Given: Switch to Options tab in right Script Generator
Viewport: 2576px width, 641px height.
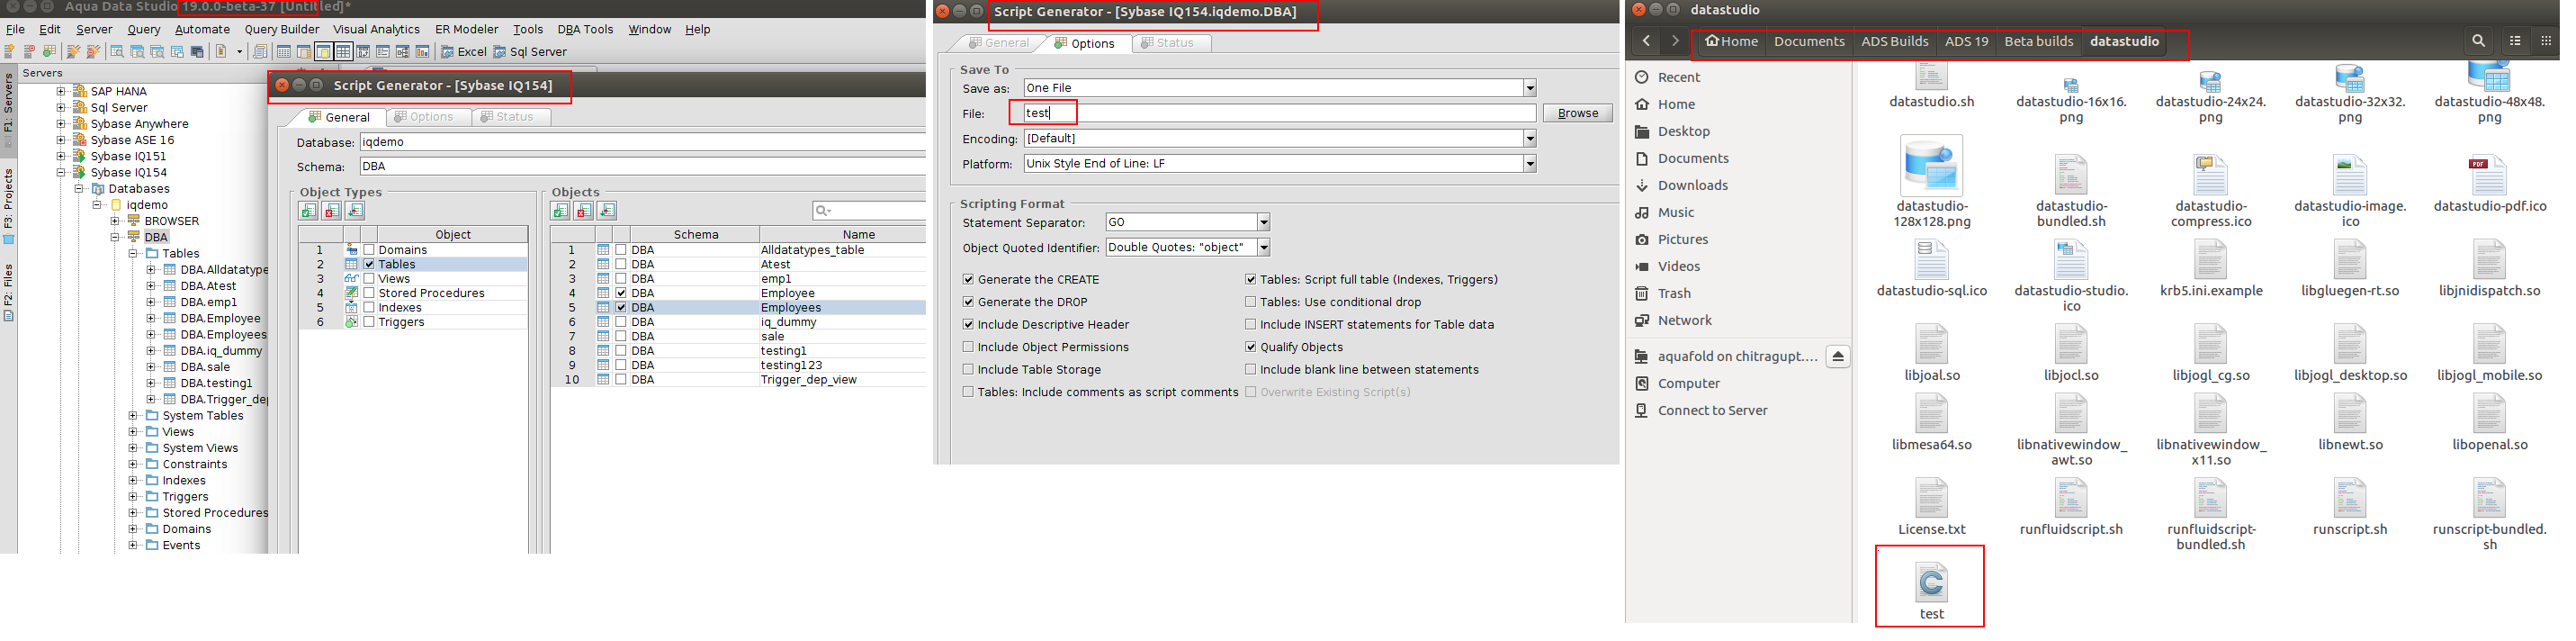Looking at the screenshot, I should point(1084,43).
